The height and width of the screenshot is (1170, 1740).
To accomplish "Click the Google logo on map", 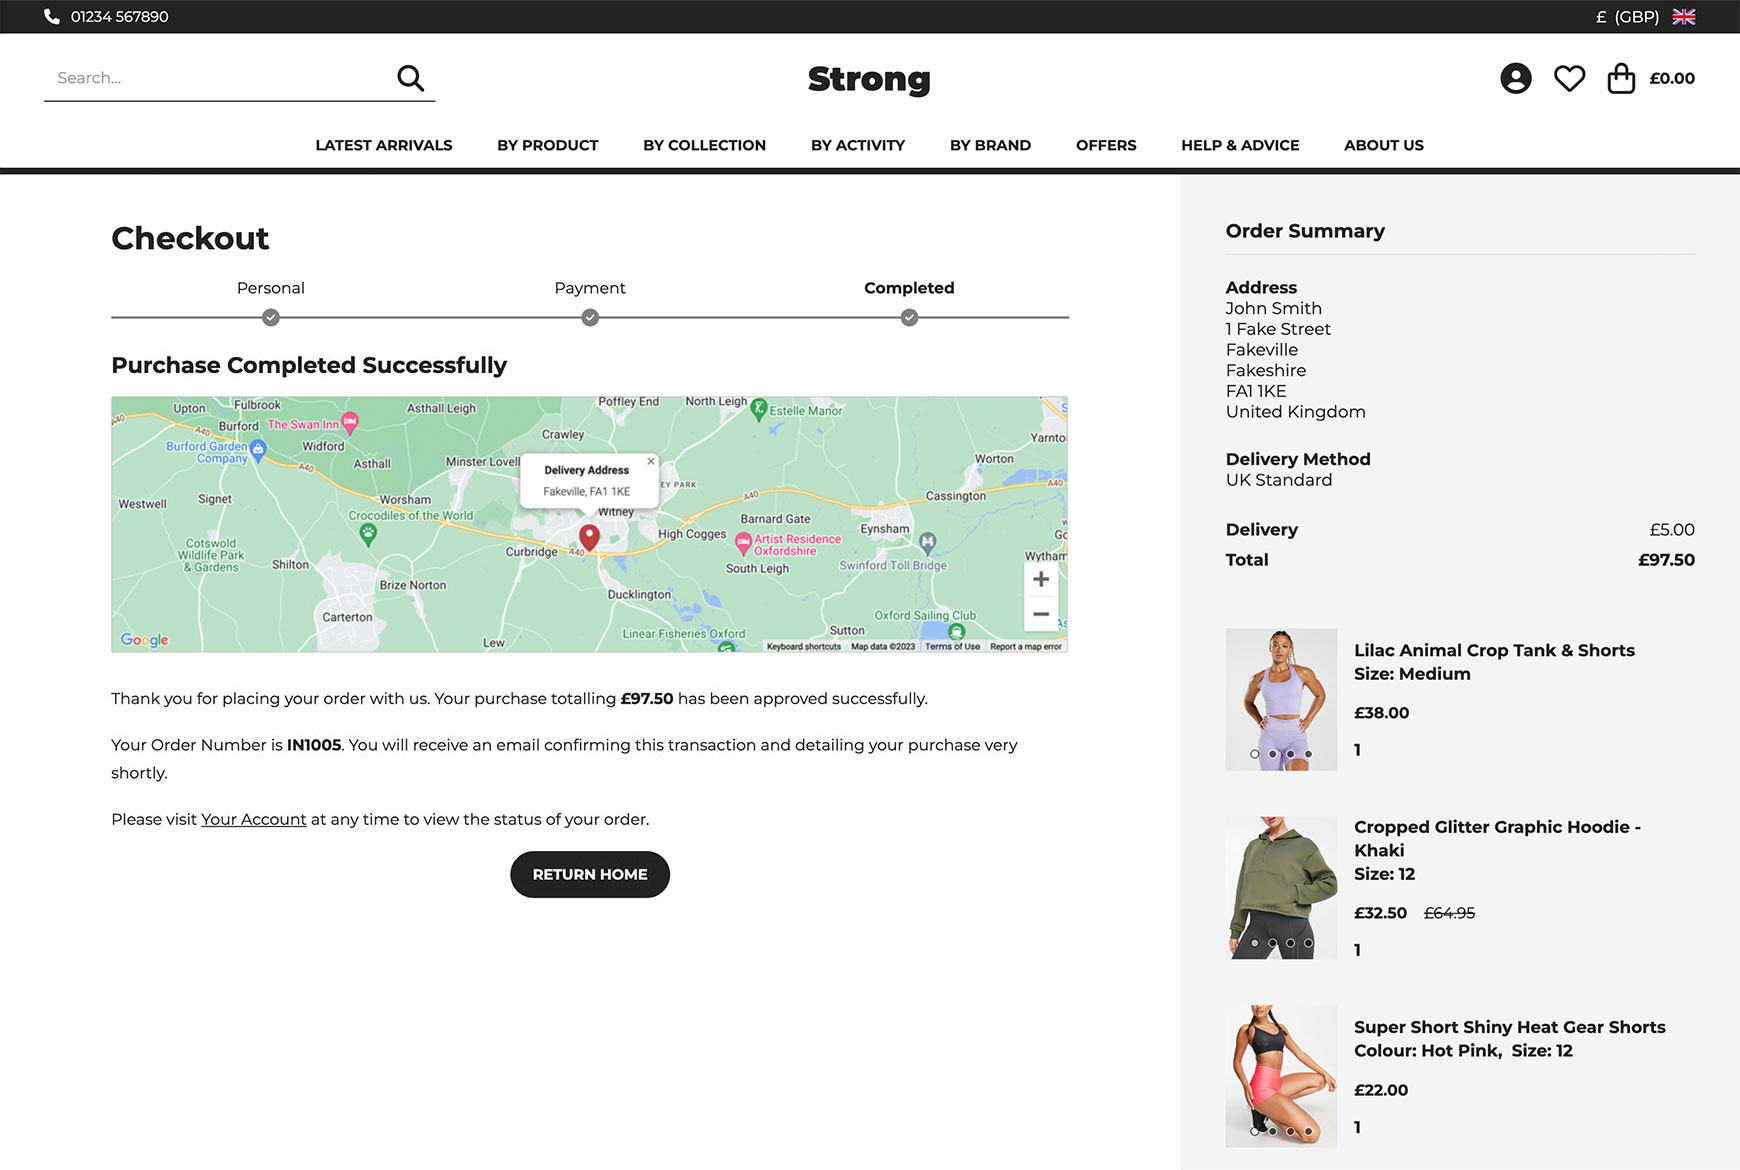I will (144, 640).
